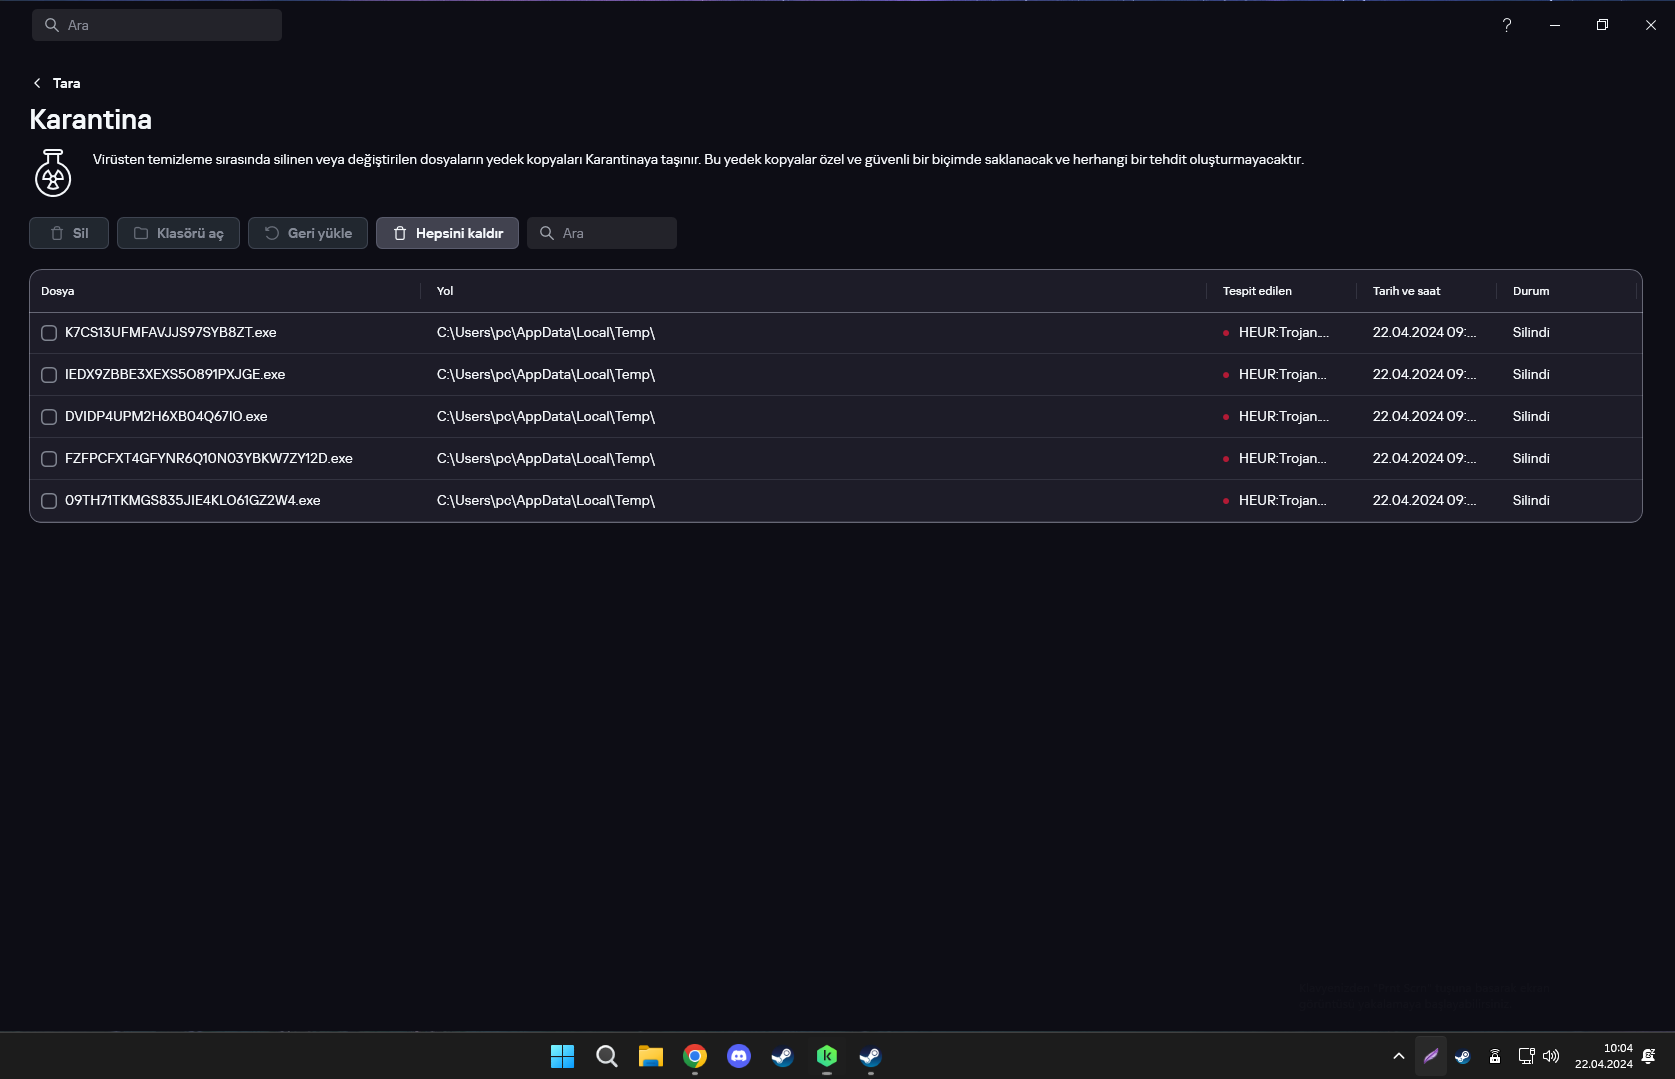Screen dimensions: 1675x1079
Task: Open Google Chrome on the taskbar
Action: click(x=695, y=1056)
